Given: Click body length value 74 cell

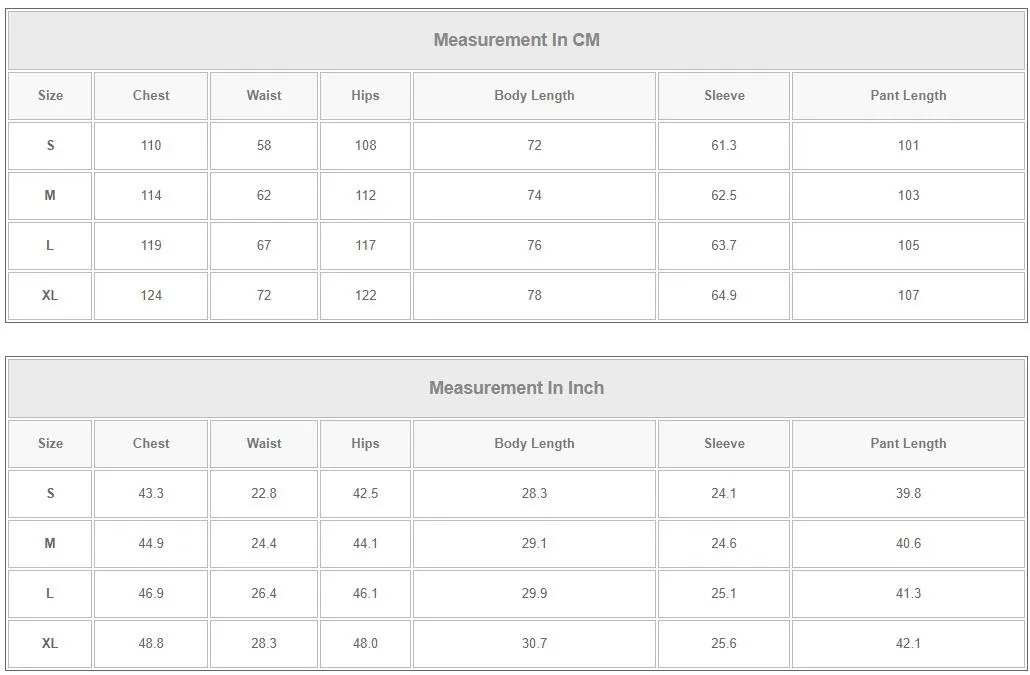Looking at the screenshot, I should coord(534,196).
